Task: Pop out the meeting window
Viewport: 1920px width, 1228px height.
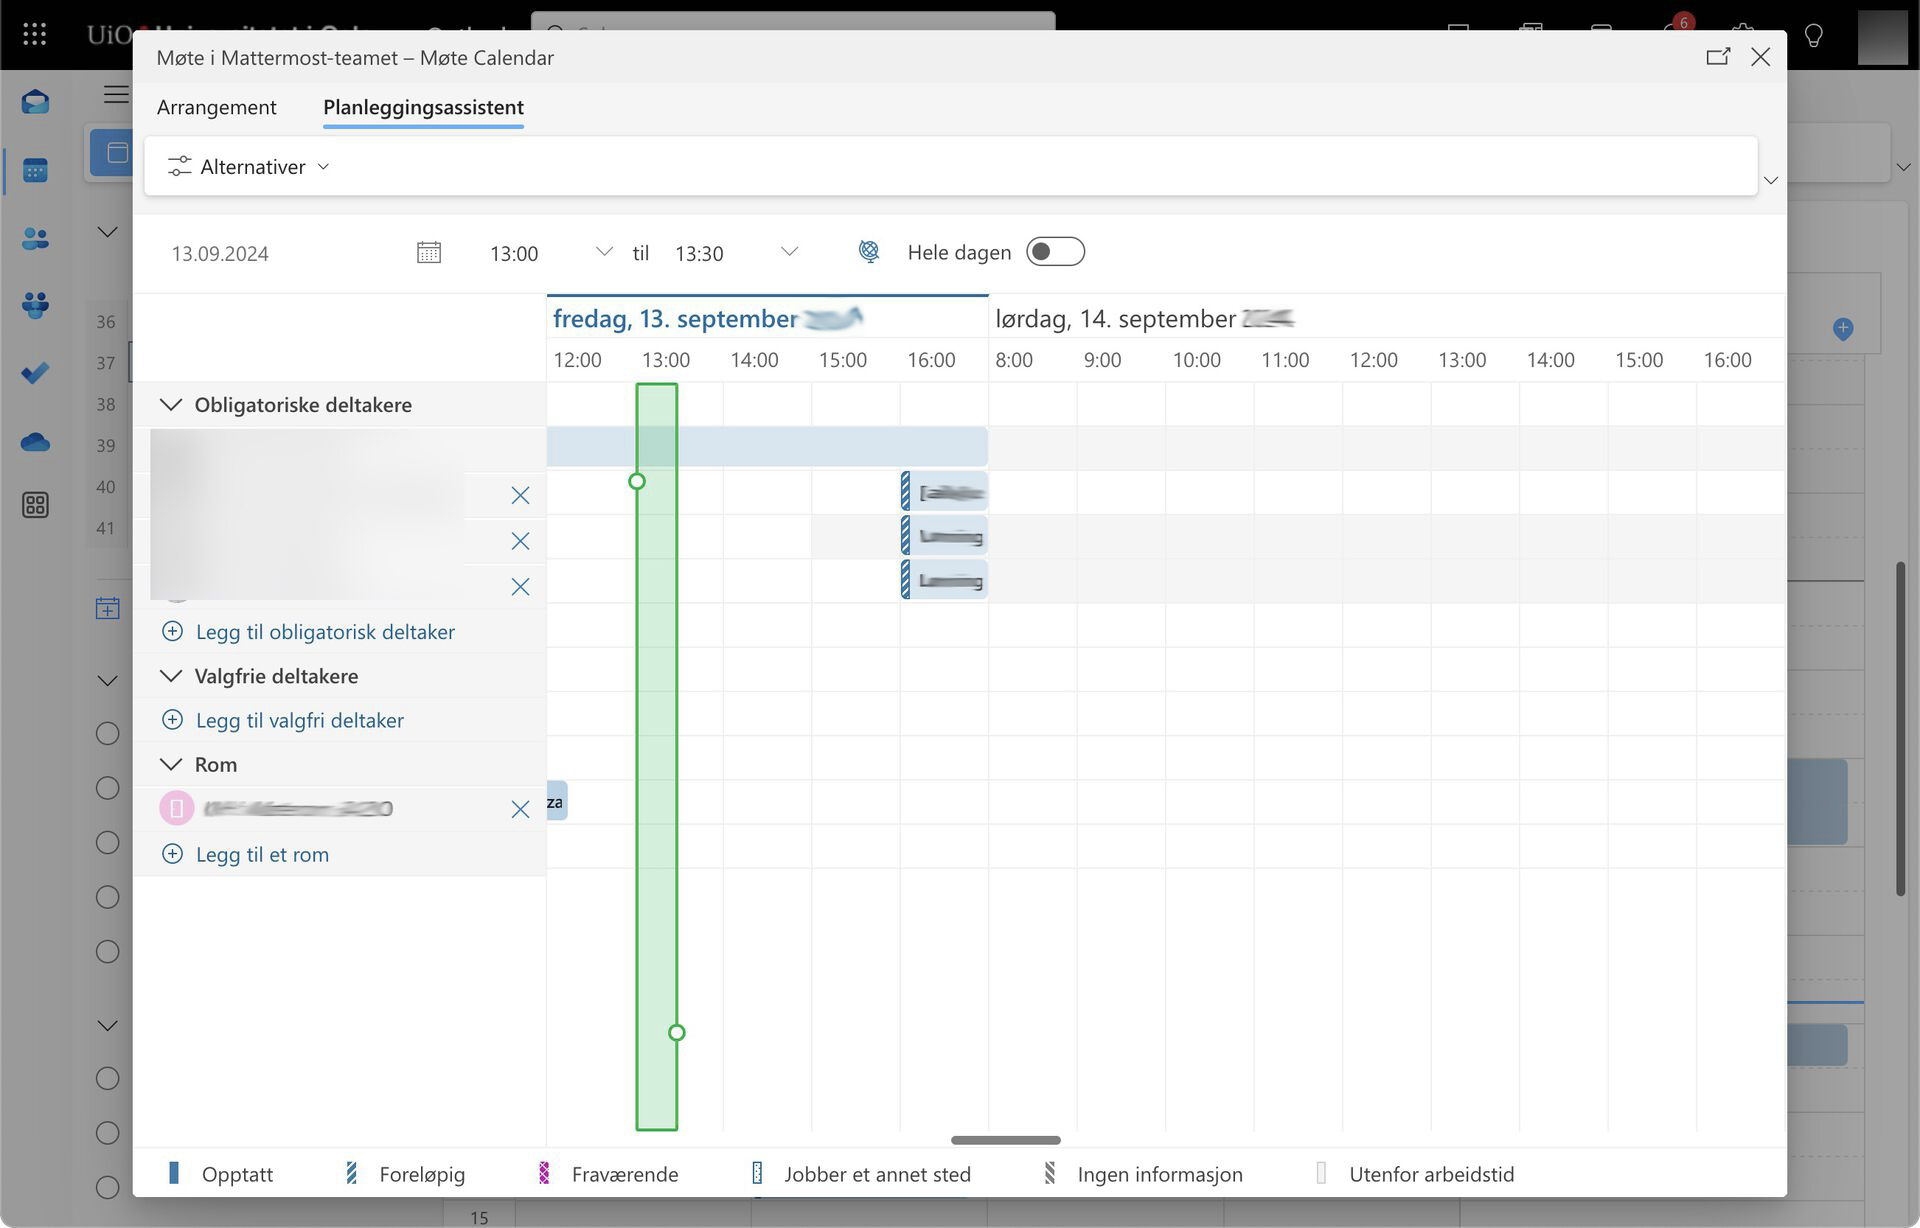Action: [x=1718, y=57]
